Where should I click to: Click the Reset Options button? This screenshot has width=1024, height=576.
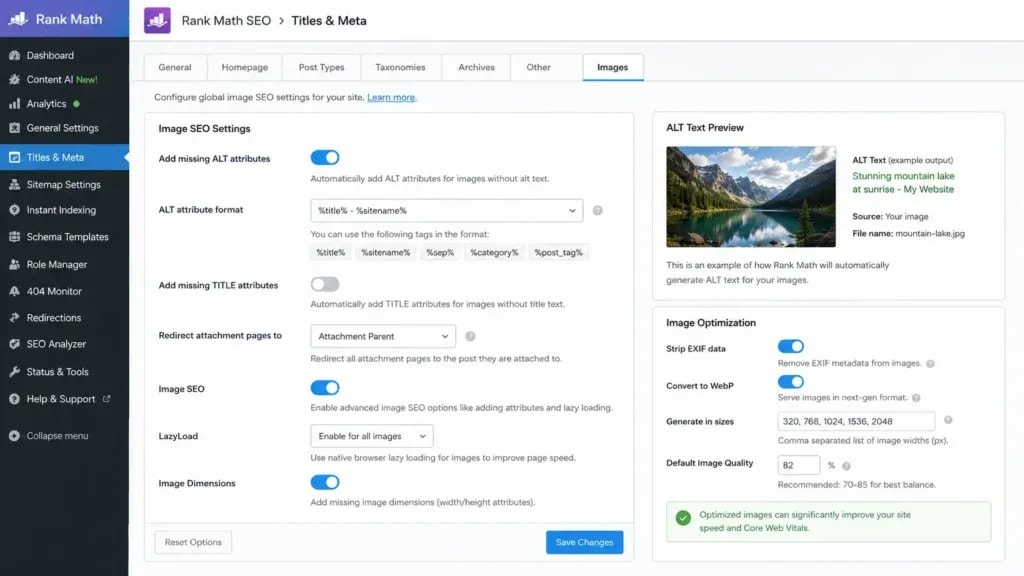[193, 542]
